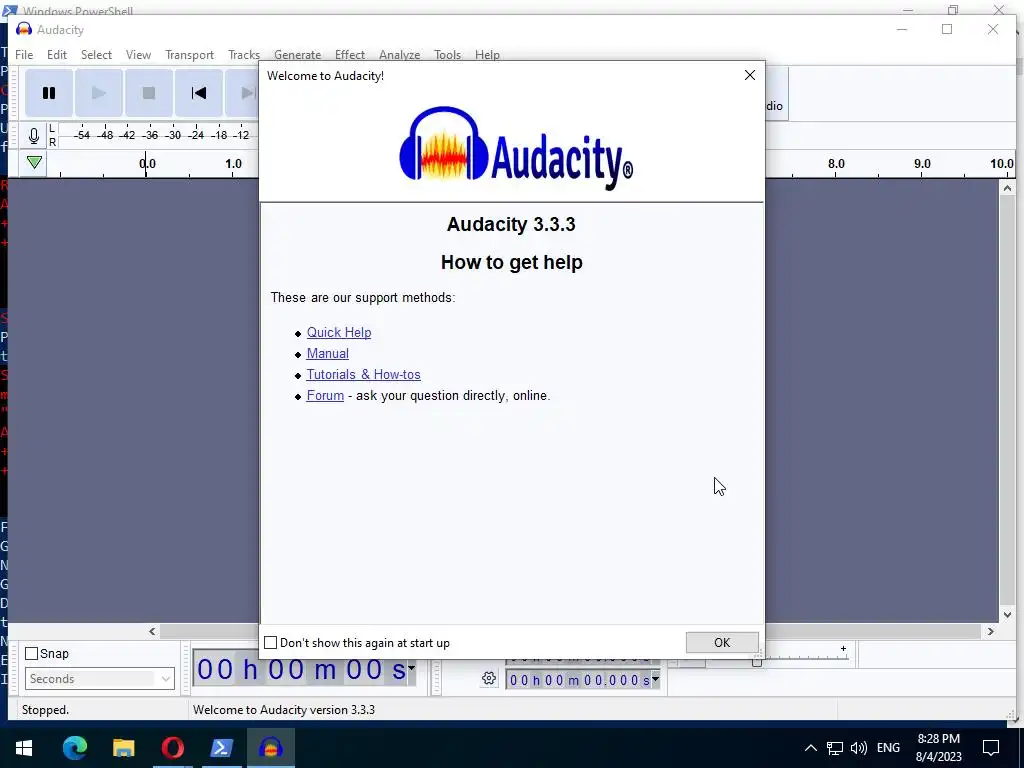Open the Transport menu

point(189,55)
